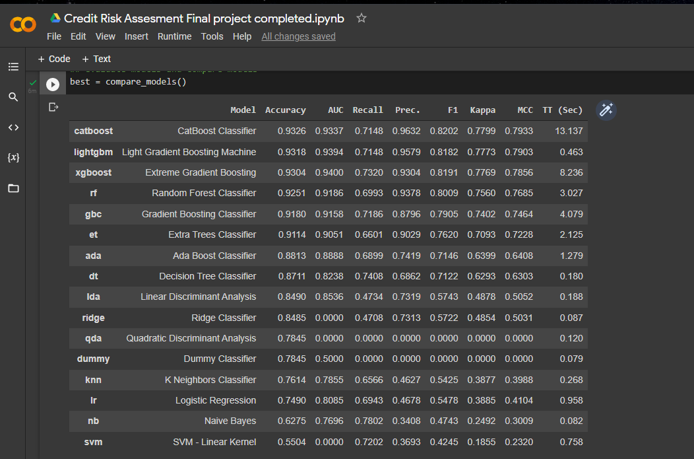
Task: Click catboost accuracy value 0.9326
Action: pos(292,131)
